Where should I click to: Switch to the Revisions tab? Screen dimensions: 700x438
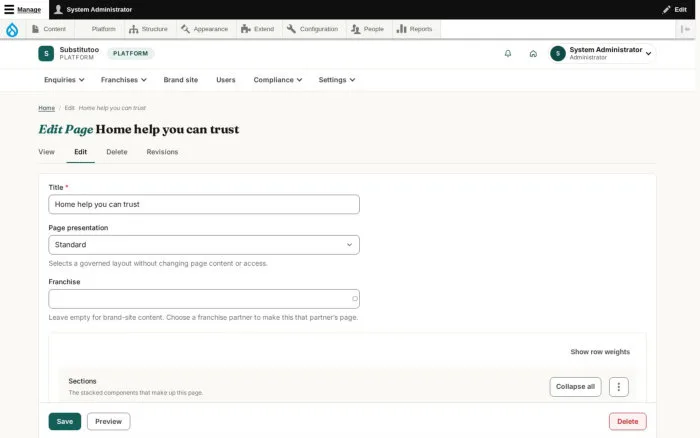162,152
